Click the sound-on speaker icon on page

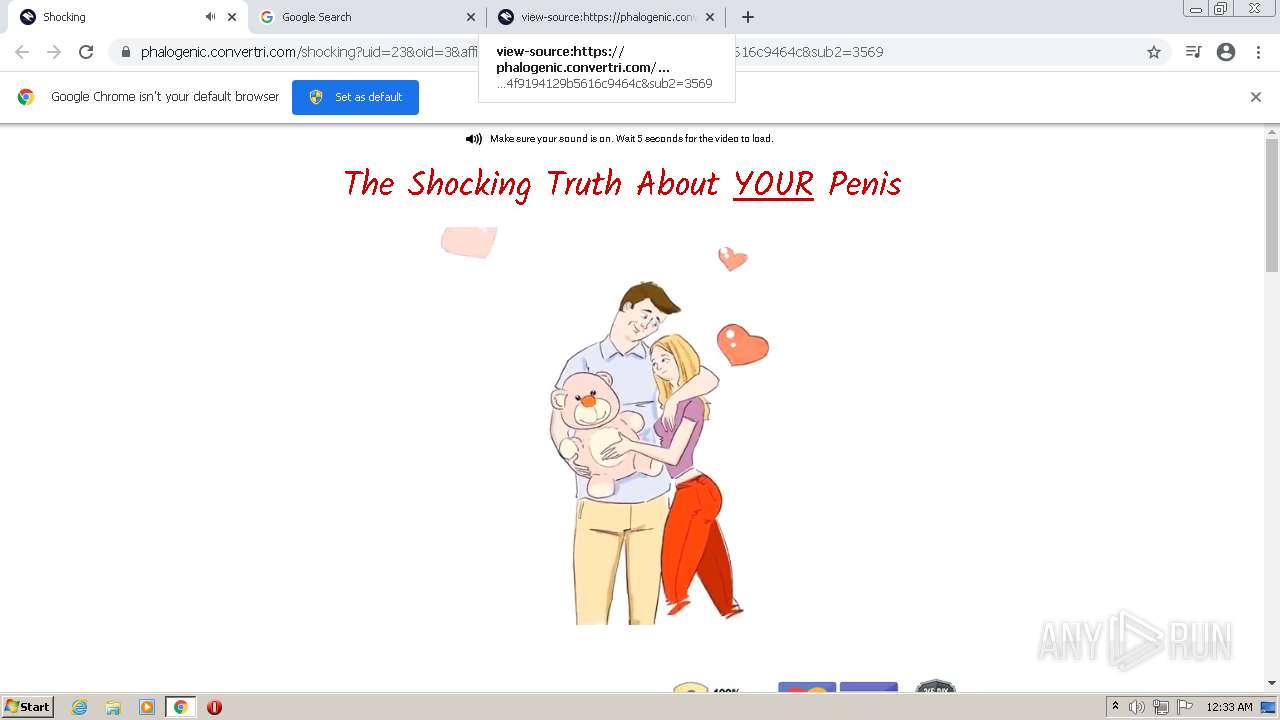(x=474, y=139)
